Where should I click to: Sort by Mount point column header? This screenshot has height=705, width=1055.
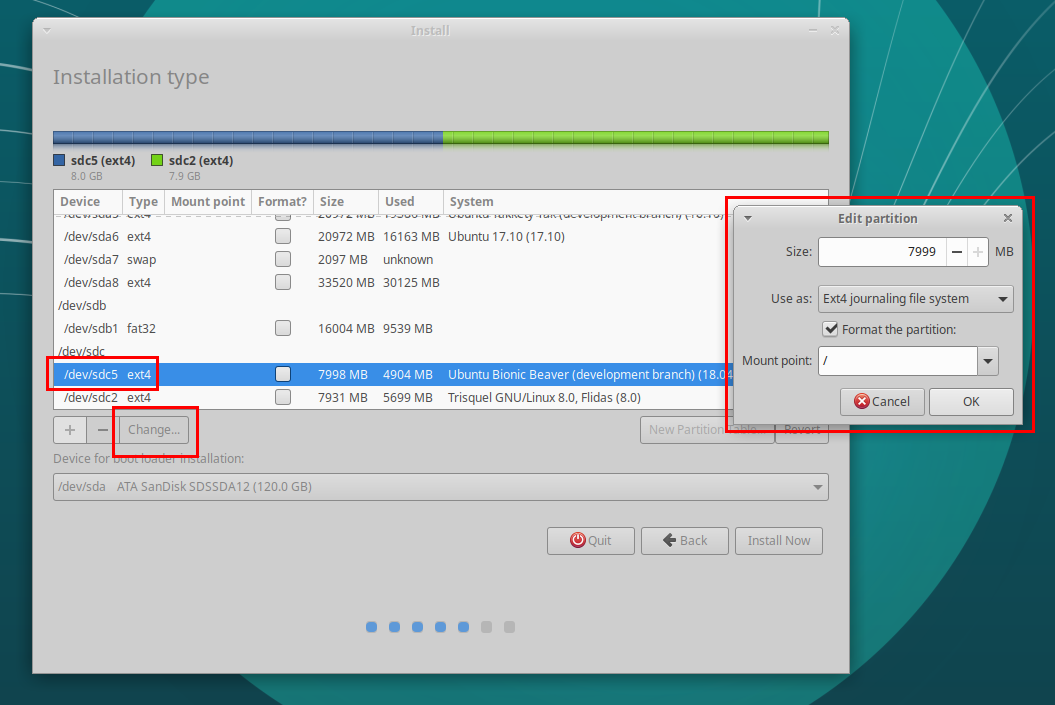pos(208,202)
